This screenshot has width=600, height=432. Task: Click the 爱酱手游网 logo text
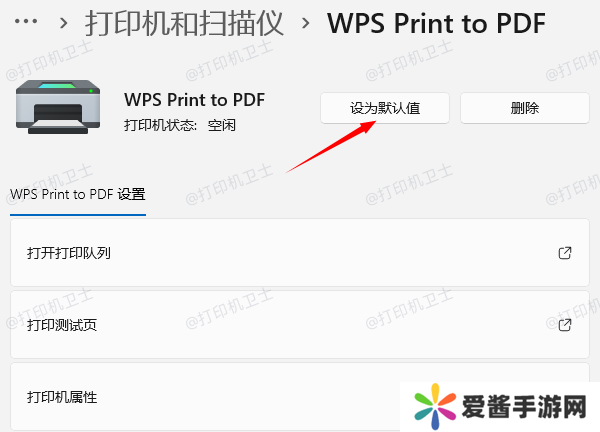coord(524,407)
